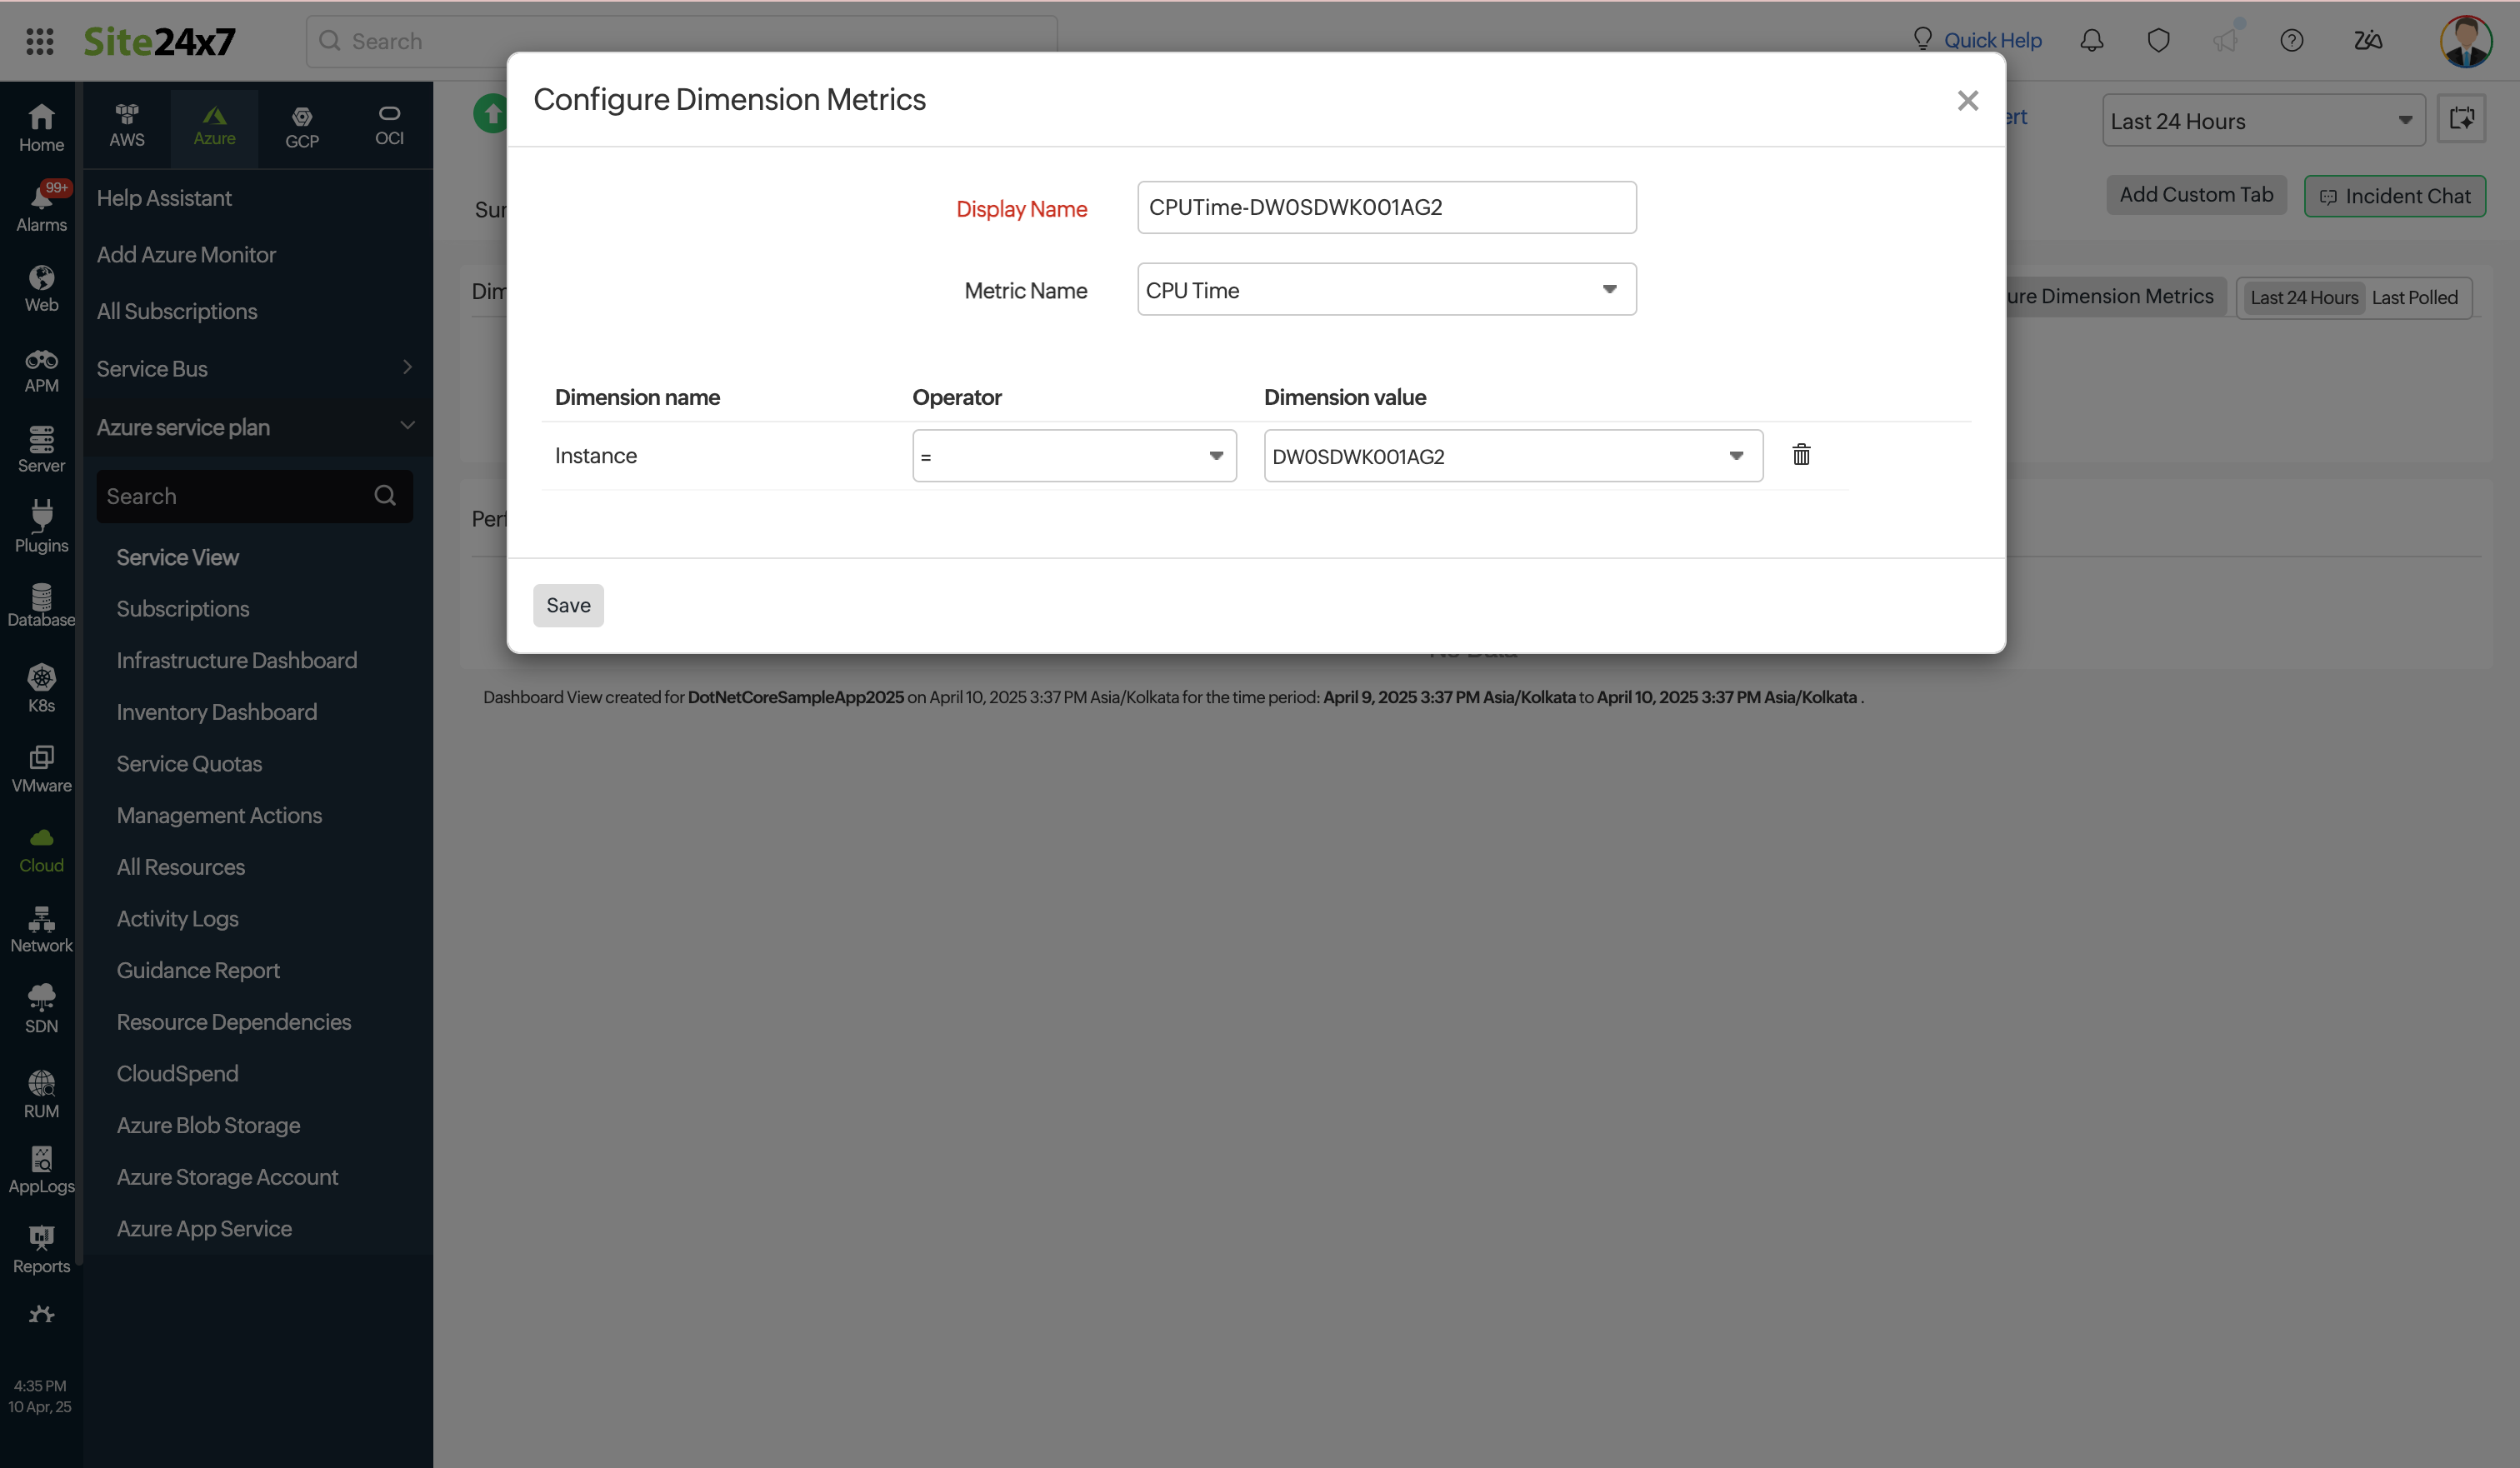The height and width of the screenshot is (1468, 2520).
Task: Select the APM monitoring icon
Action: coord(41,368)
